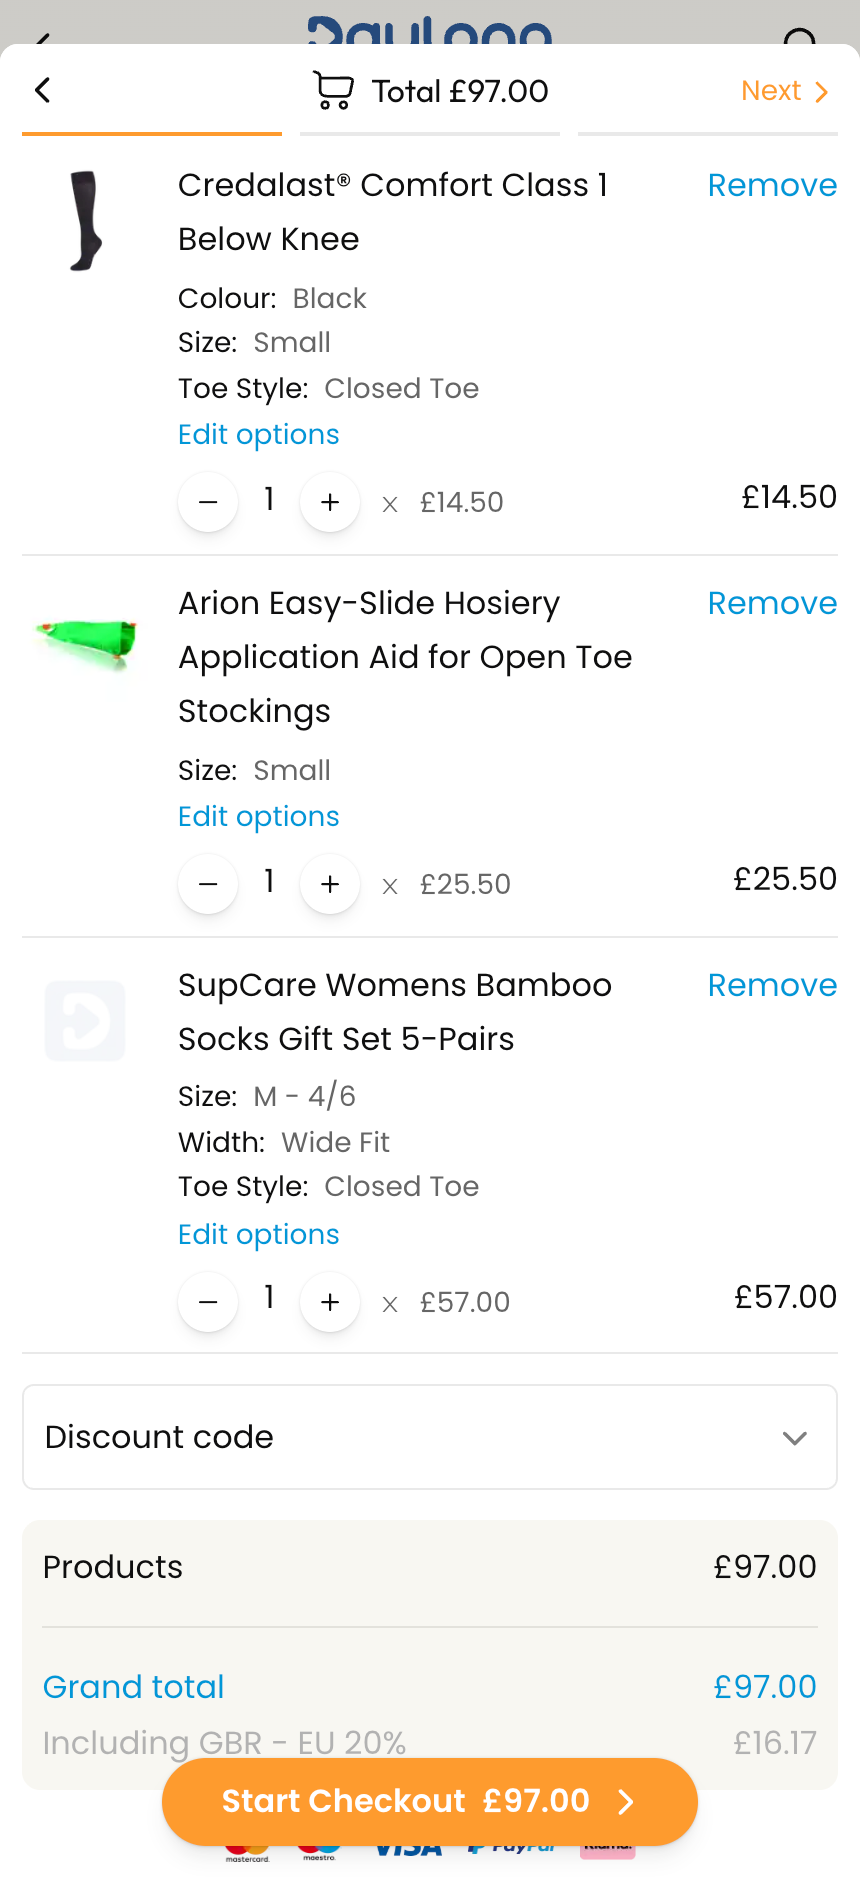Remove Credalast Comfort Class 1 from cart
The height and width of the screenshot is (1880, 860).
click(x=772, y=186)
